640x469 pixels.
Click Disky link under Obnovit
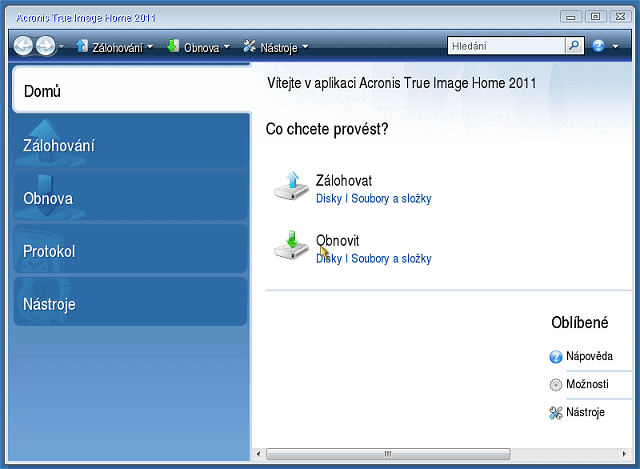coord(329,259)
